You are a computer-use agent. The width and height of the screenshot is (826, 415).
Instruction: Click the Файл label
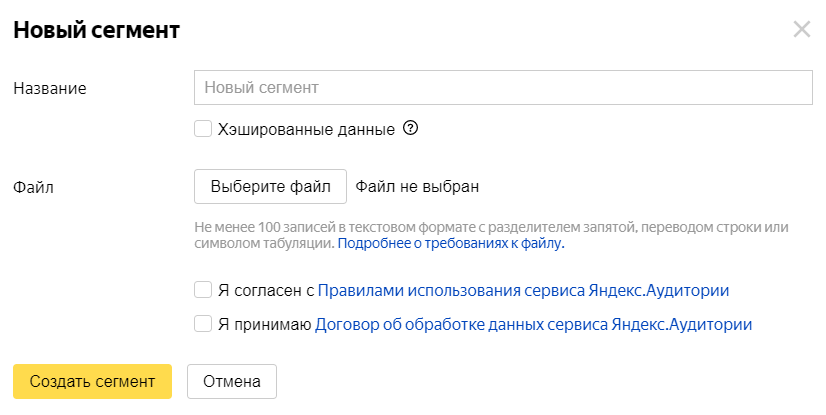pos(33,187)
